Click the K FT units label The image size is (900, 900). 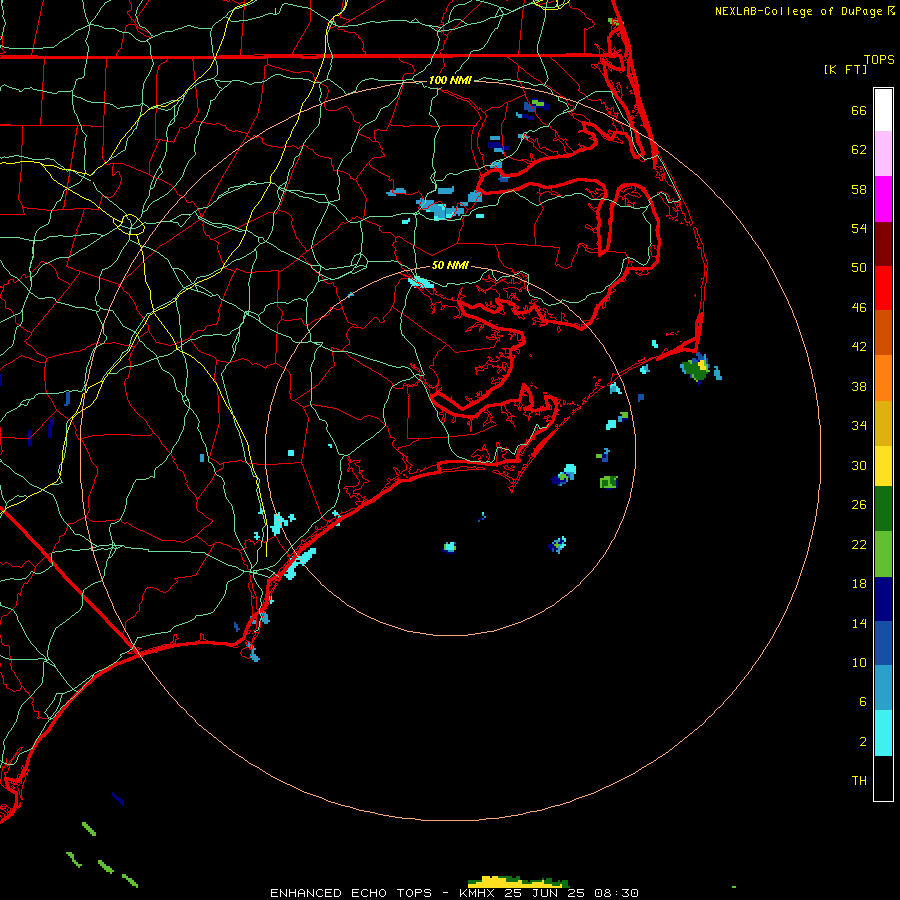[x=845, y=69]
